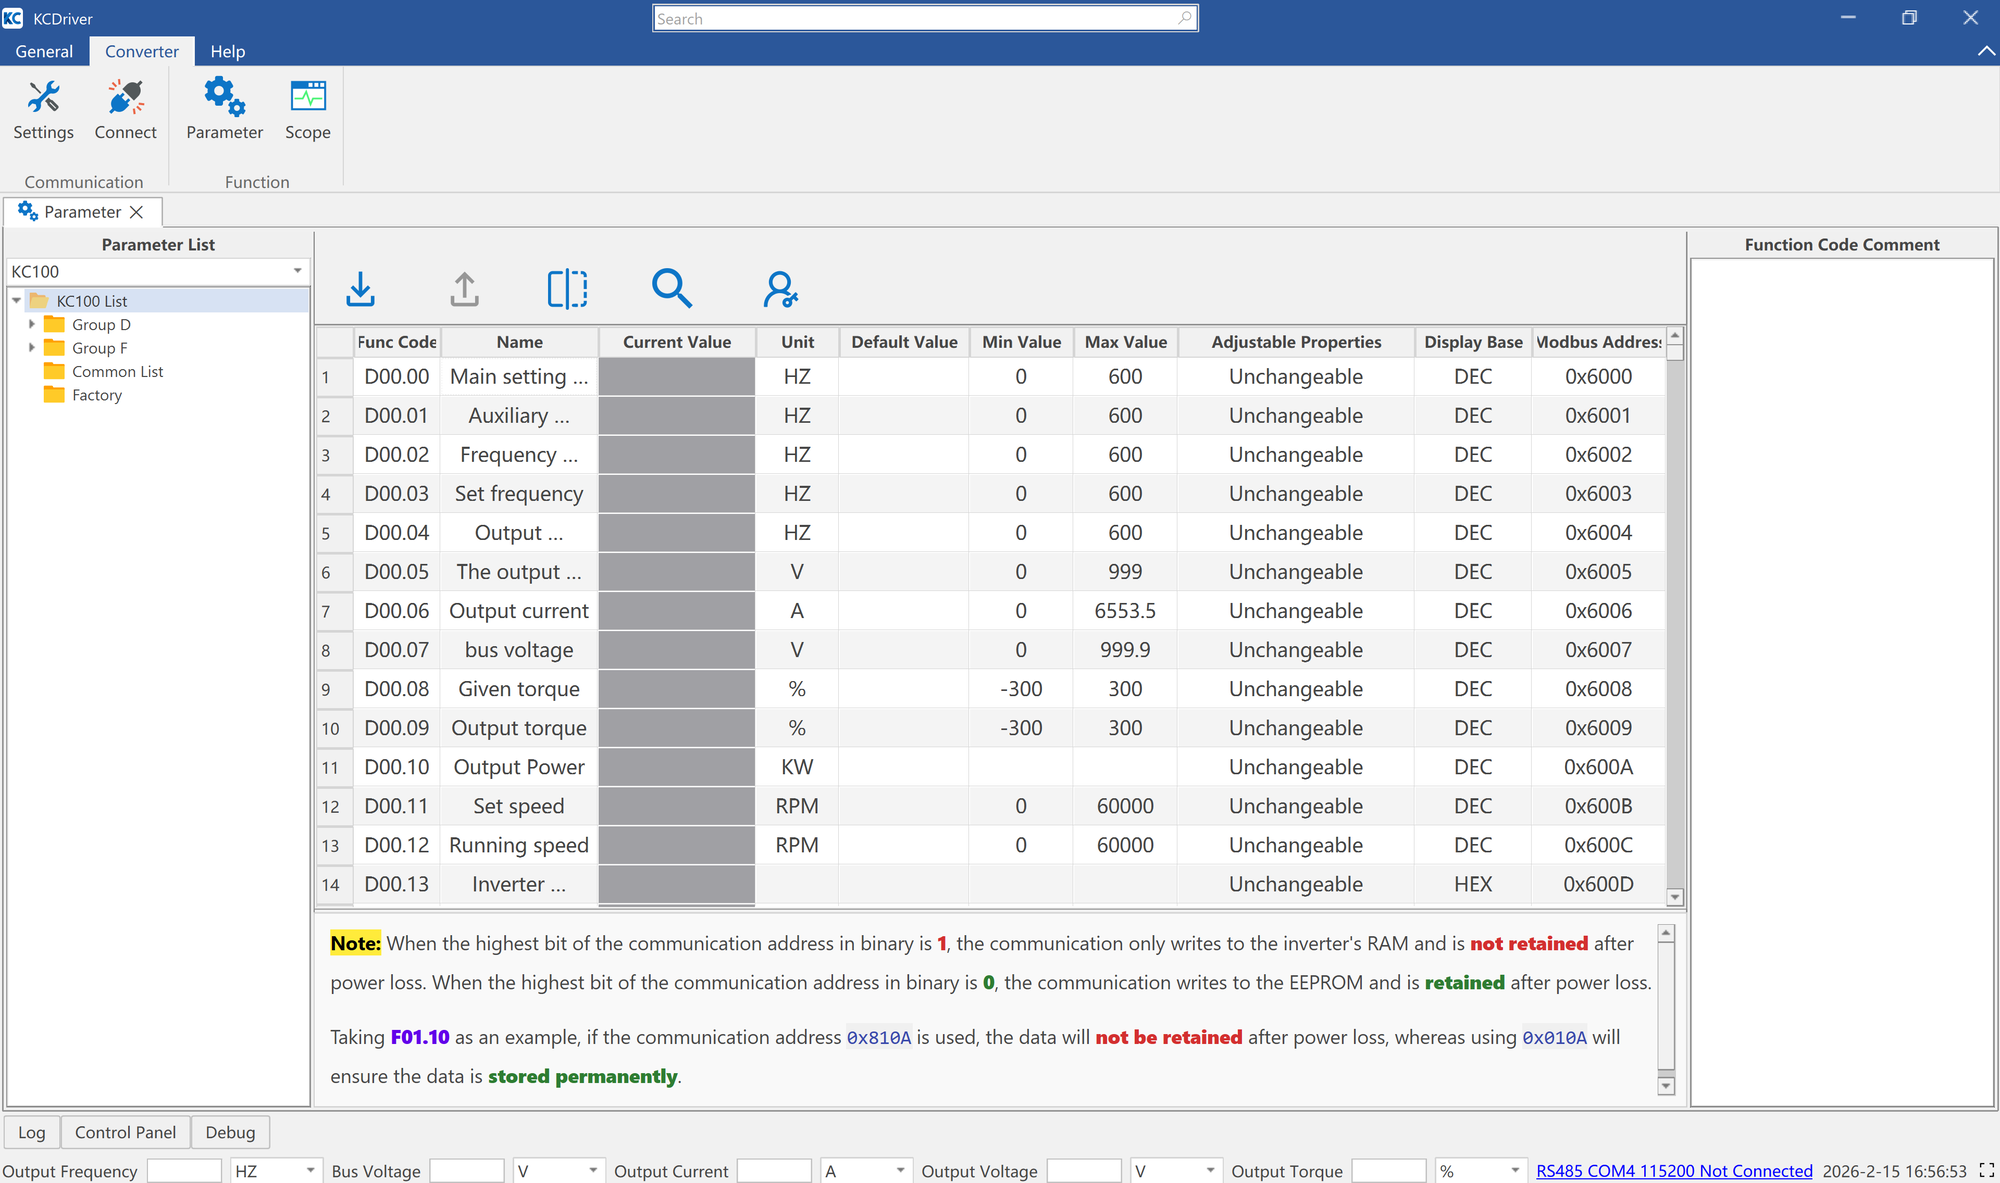Switch to the Control Panel tab
This screenshot has height=1183, width=2000.
[125, 1131]
